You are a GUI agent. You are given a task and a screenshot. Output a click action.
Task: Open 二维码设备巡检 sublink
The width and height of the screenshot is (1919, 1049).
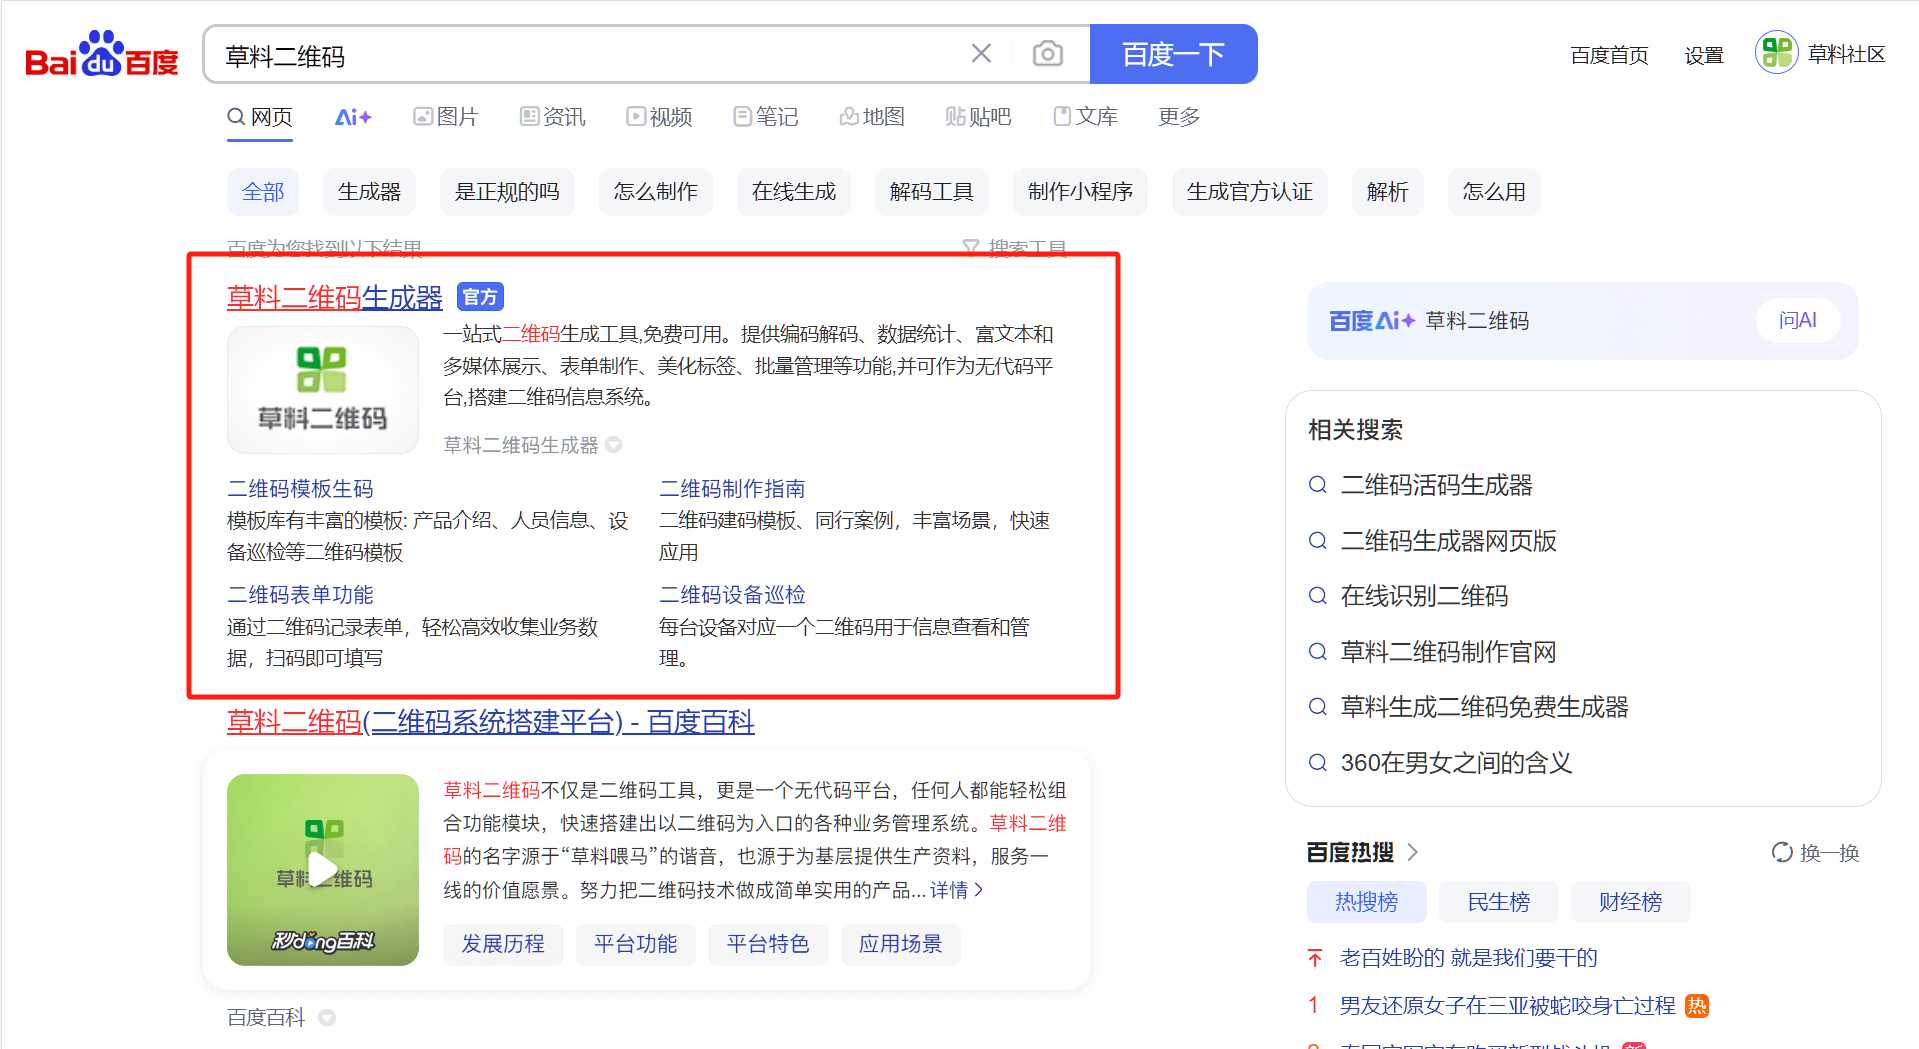tap(732, 595)
